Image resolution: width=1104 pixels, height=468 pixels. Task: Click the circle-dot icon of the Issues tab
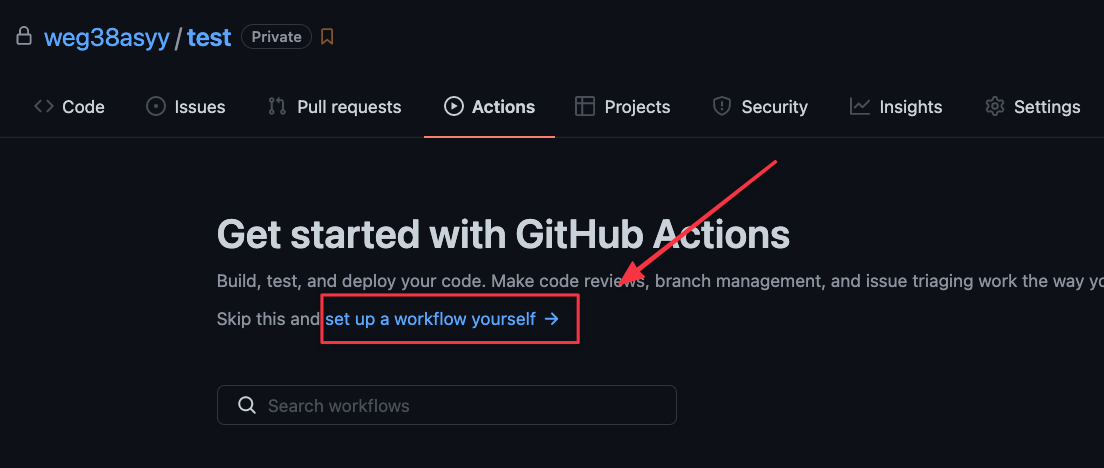coord(156,106)
